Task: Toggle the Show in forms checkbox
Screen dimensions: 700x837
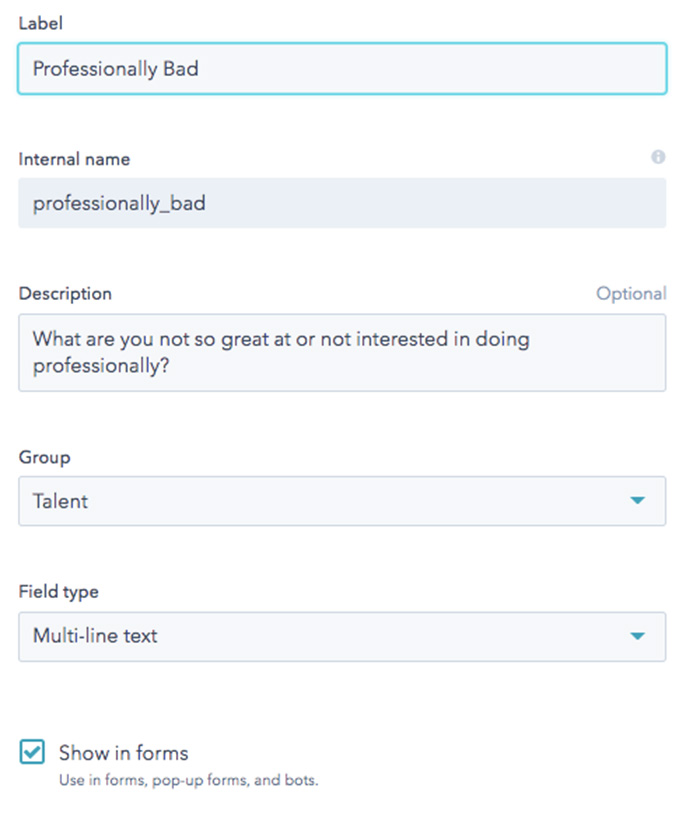Action: pos(32,752)
